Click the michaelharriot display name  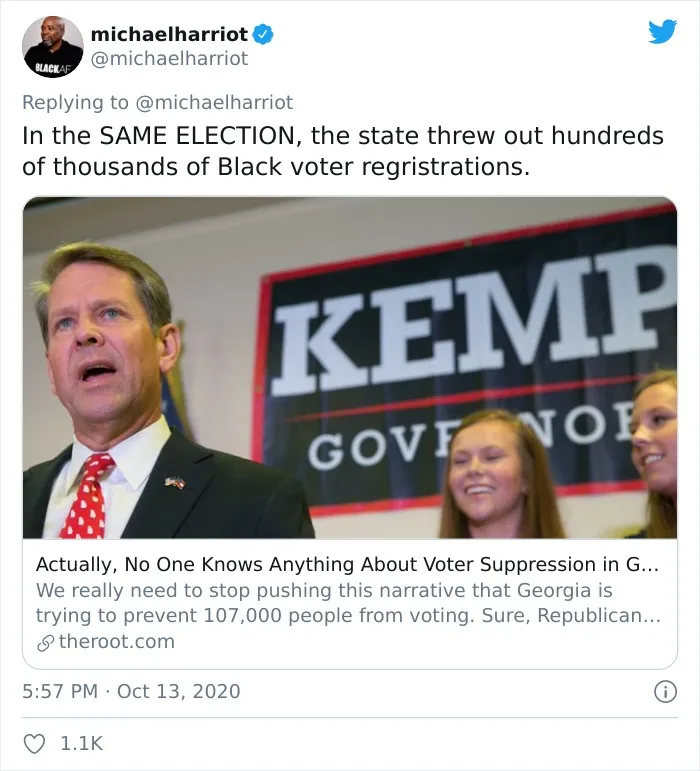click(x=170, y=34)
